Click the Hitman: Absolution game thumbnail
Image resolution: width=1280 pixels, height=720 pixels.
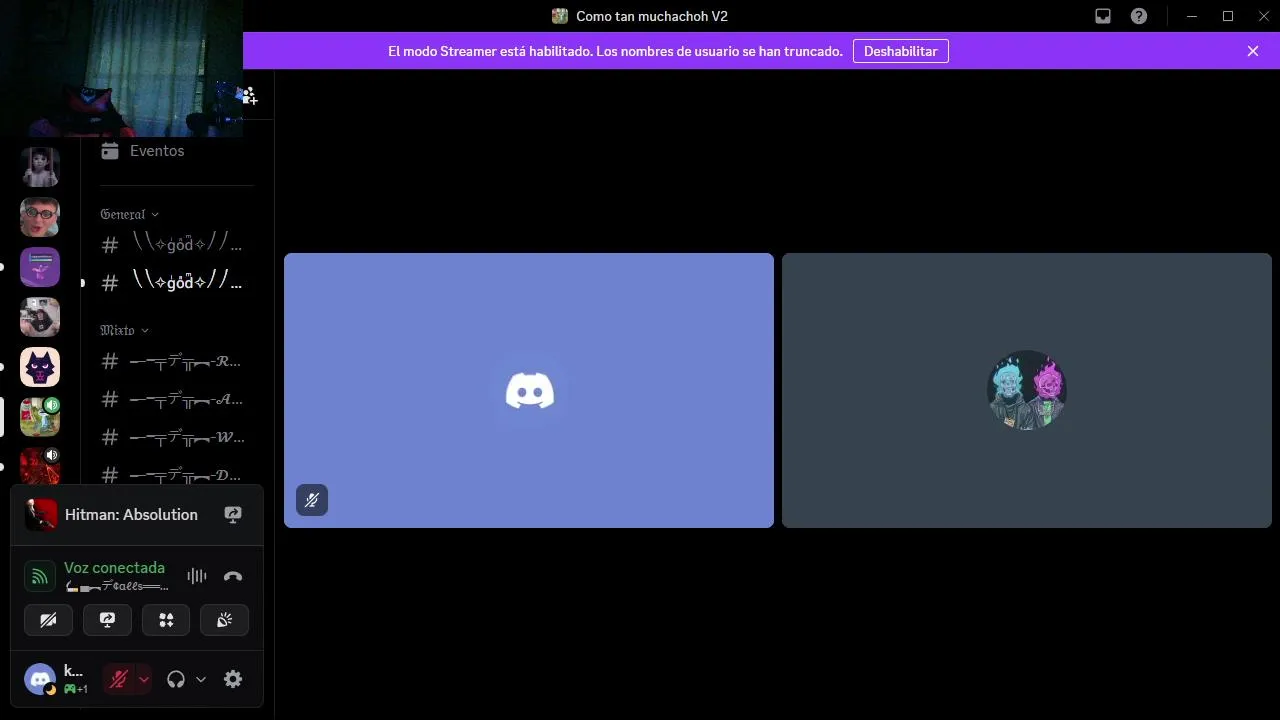(41, 515)
